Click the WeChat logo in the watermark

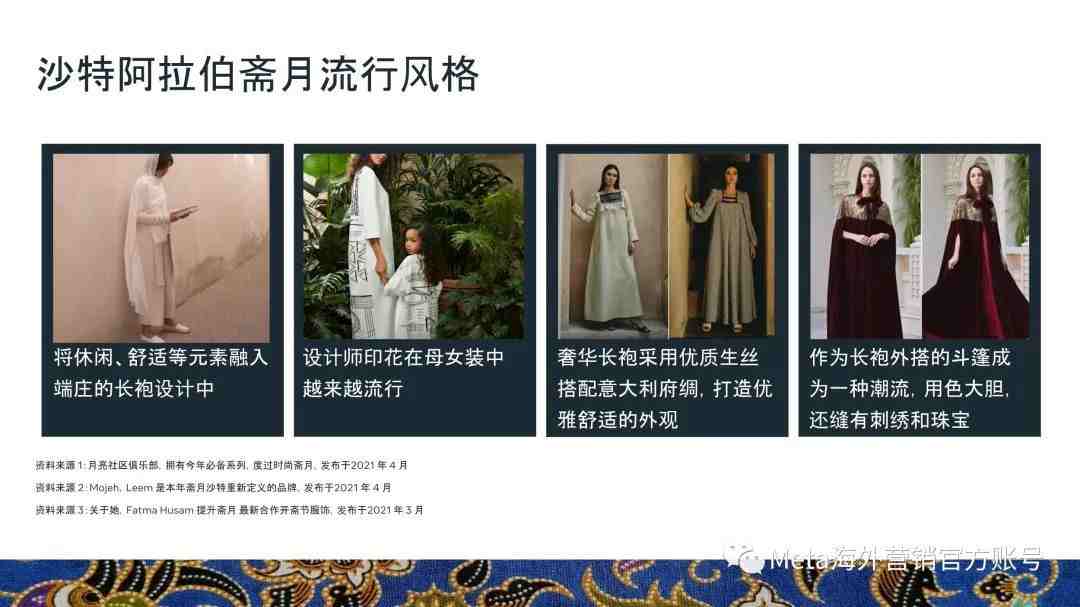[x=743, y=558]
